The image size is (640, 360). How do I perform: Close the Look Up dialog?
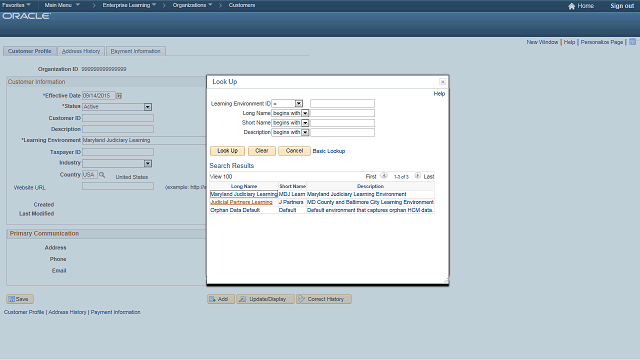pyautogui.click(x=442, y=82)
